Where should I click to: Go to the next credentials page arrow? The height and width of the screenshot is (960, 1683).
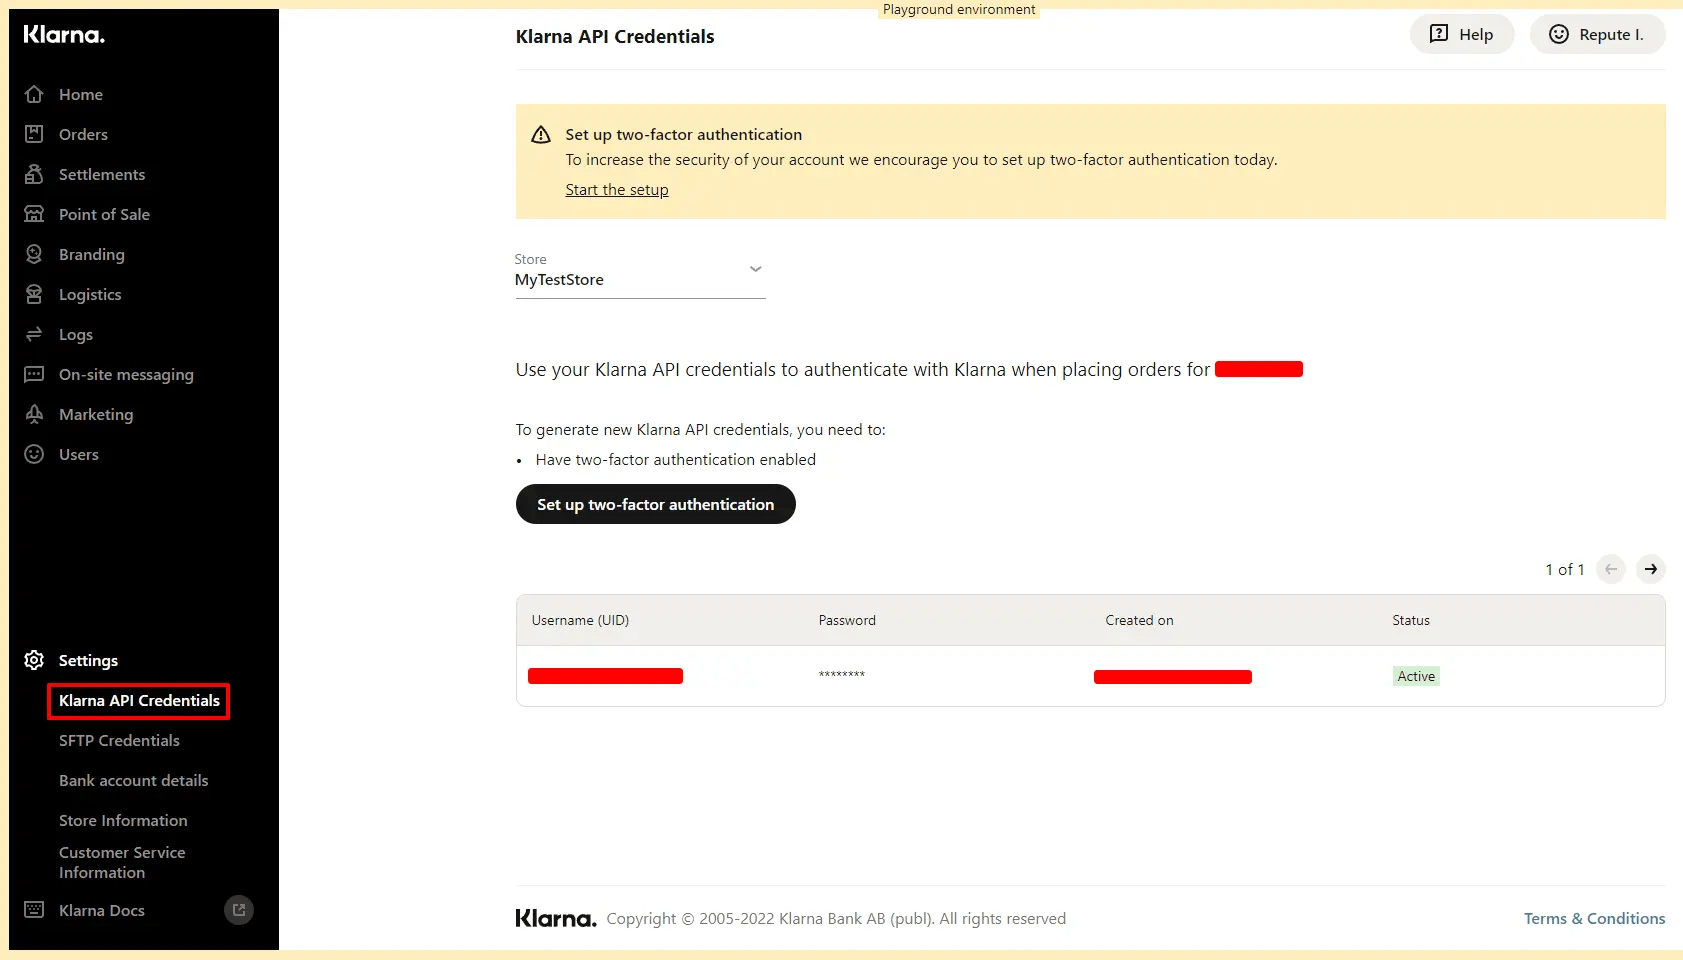(1651, 569)
